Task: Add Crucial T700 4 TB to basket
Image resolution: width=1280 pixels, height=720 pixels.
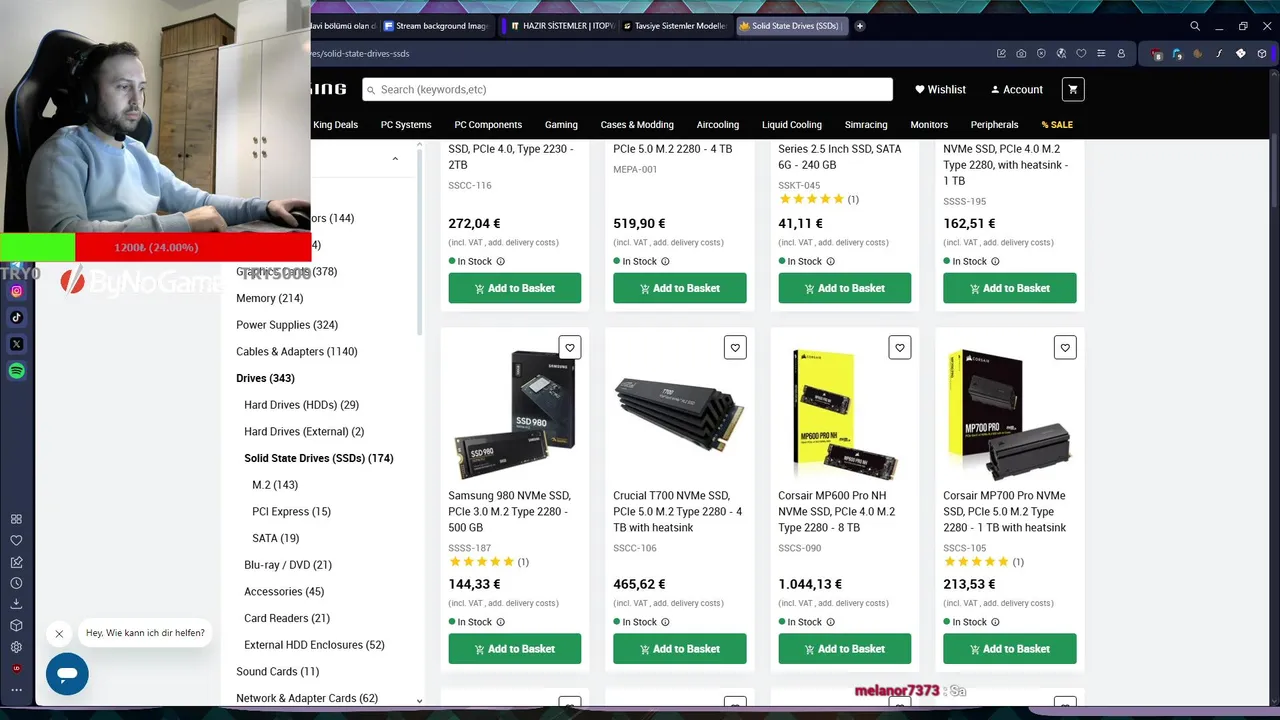Action: [679, 648]
